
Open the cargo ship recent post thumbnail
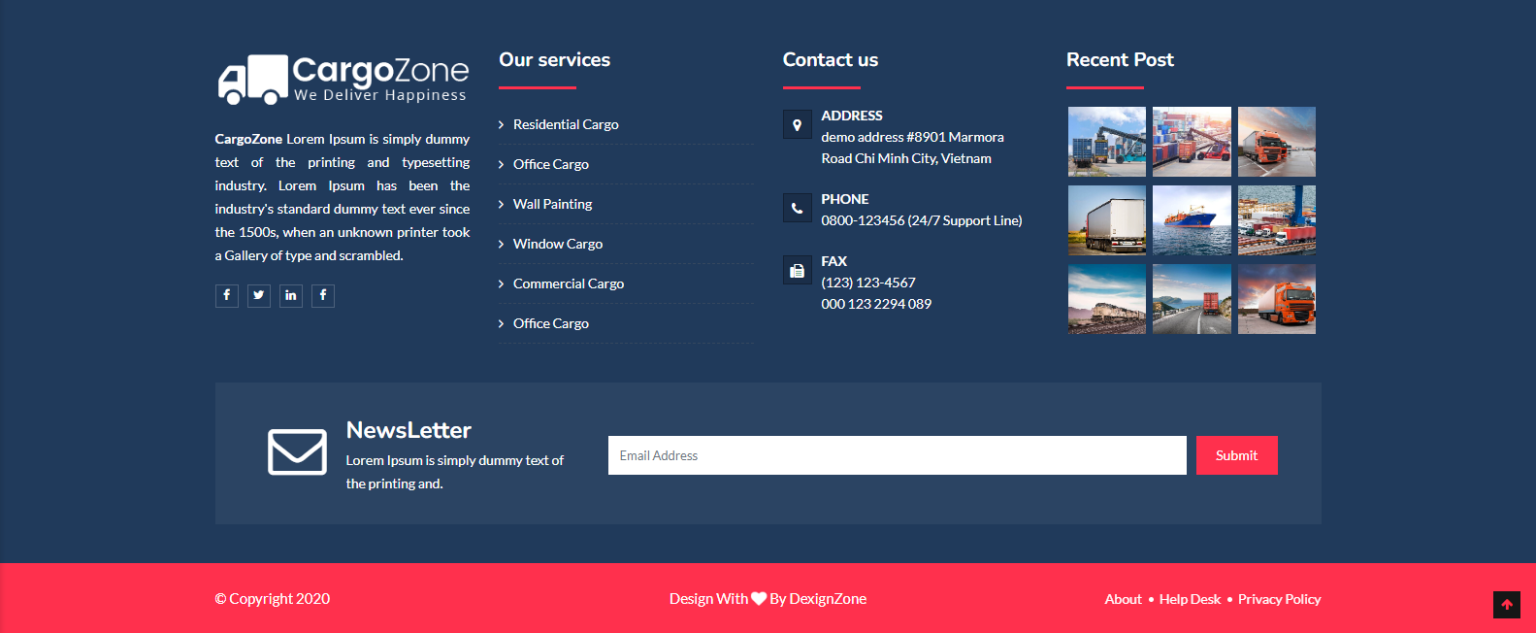1192,220
